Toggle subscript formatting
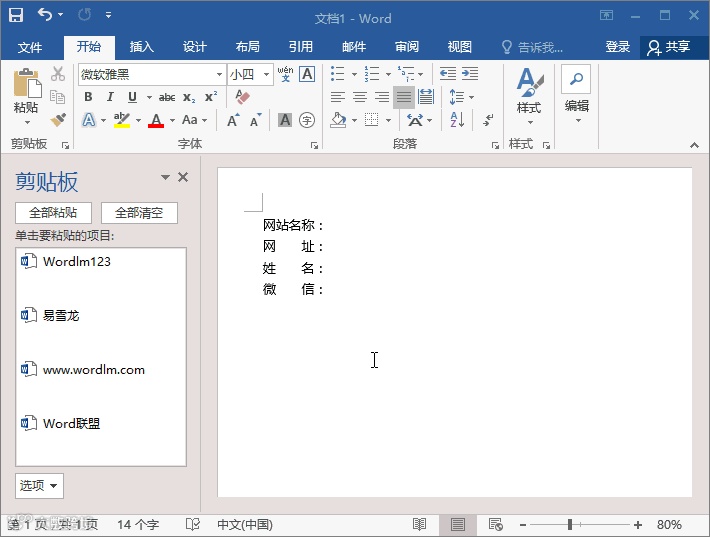 pyautogui.click(x=189, y=97)
